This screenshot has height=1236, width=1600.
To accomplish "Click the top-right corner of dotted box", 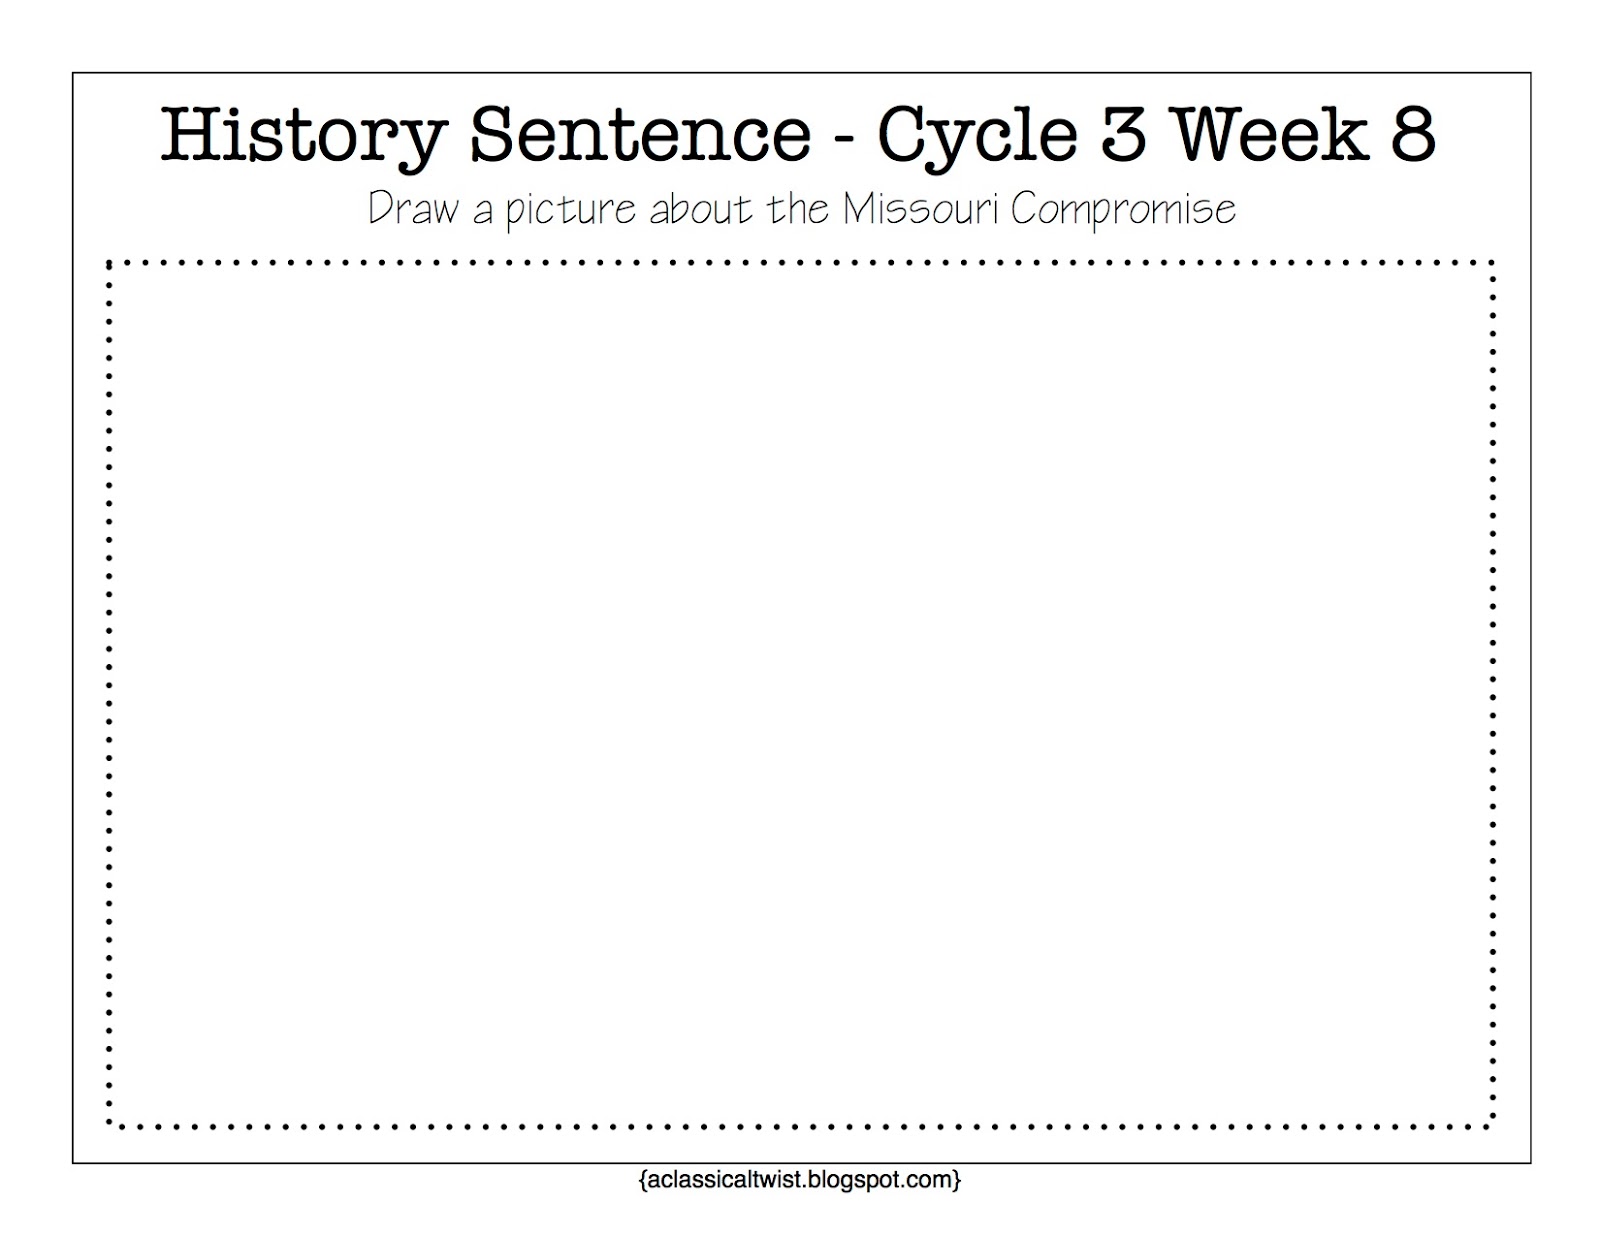I will (x=1493, y=264).
